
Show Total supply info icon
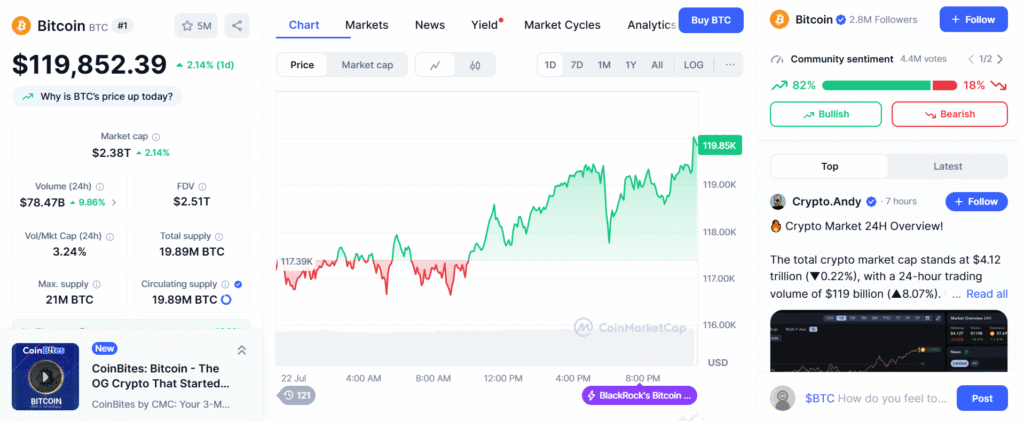tap(219, 237)
